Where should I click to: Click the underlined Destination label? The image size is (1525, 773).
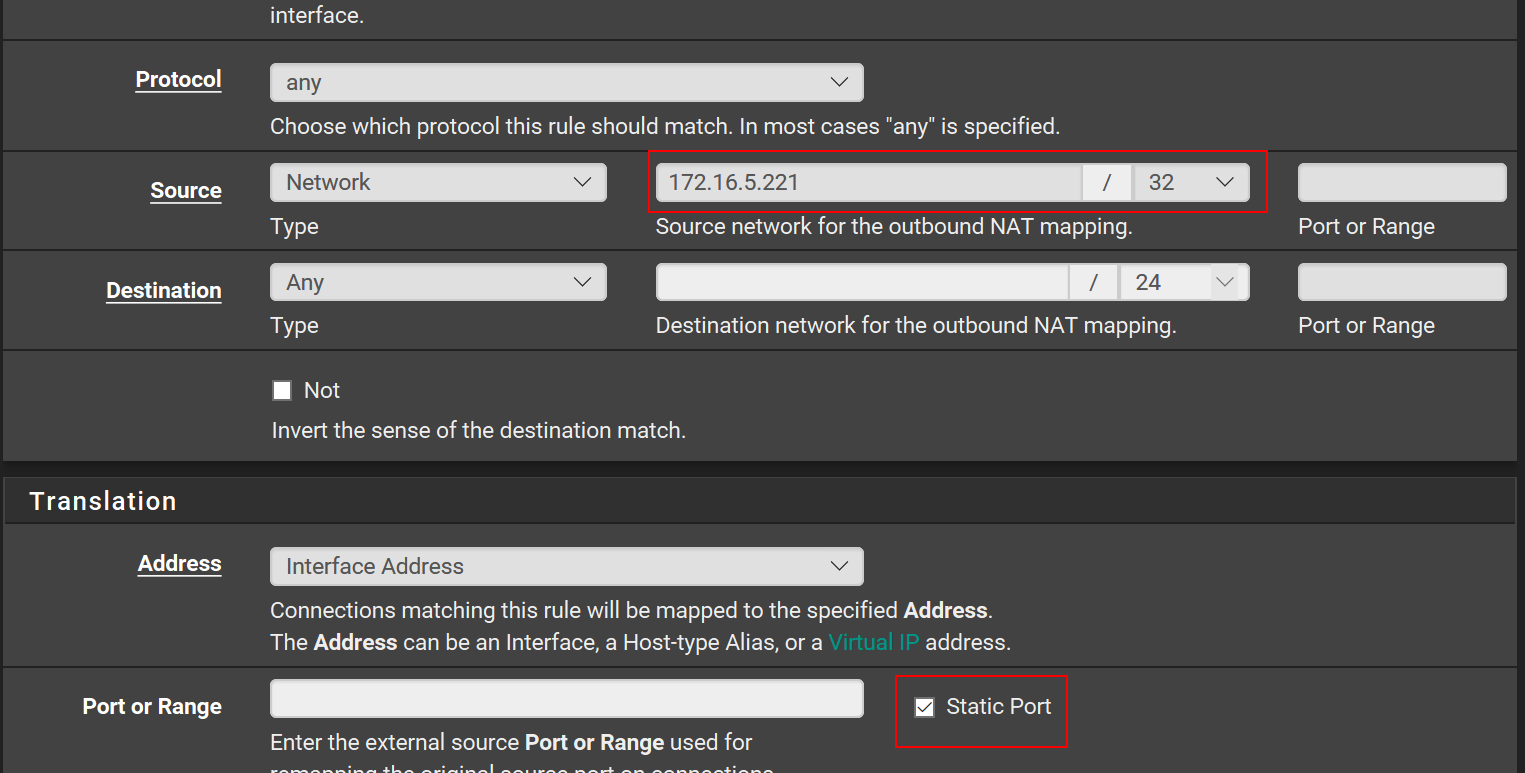coord(164,291)
